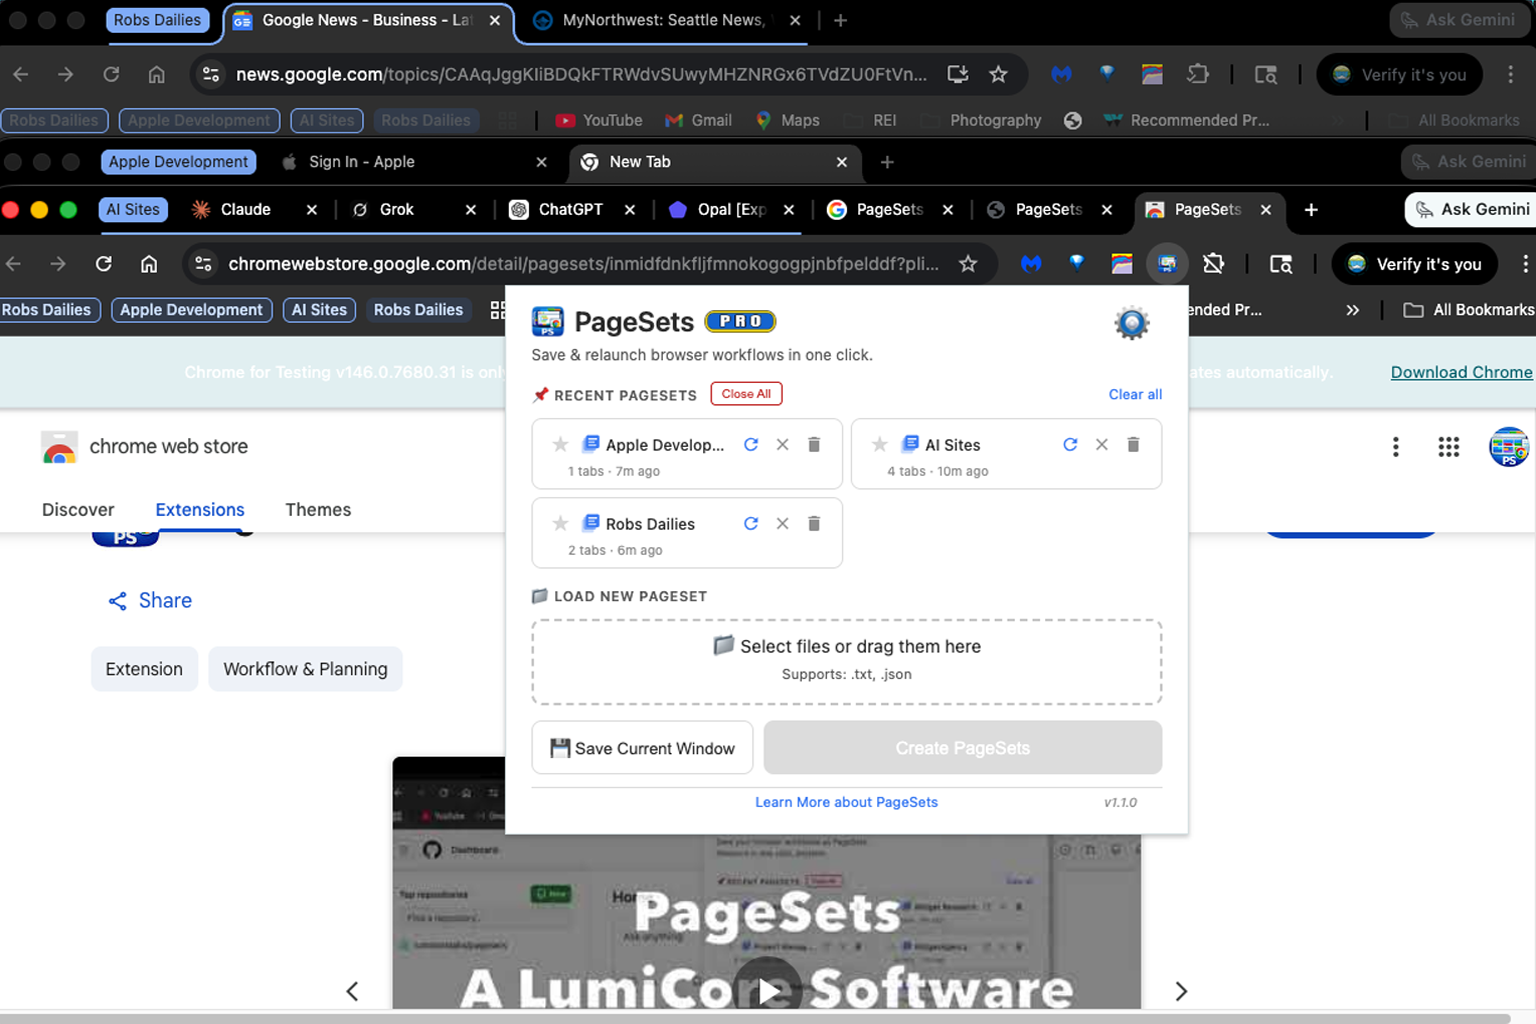This screenshot has height=1024, width=1536.
Task: Open the Google account avatar
Action: [1508, 447]
